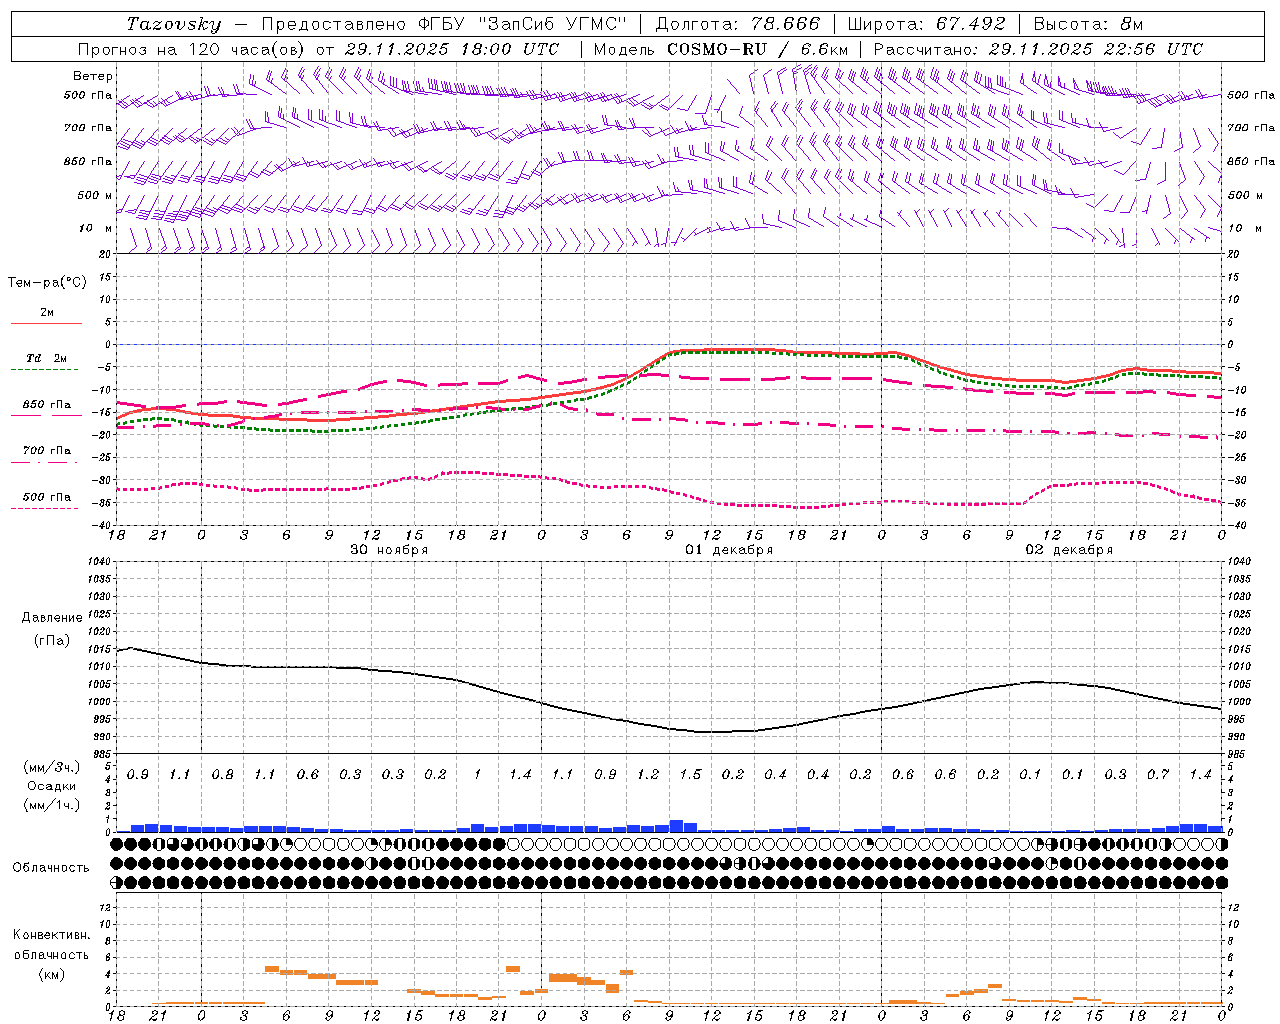Click the '850 гПа' temperature legend entry

click(47, 405)
